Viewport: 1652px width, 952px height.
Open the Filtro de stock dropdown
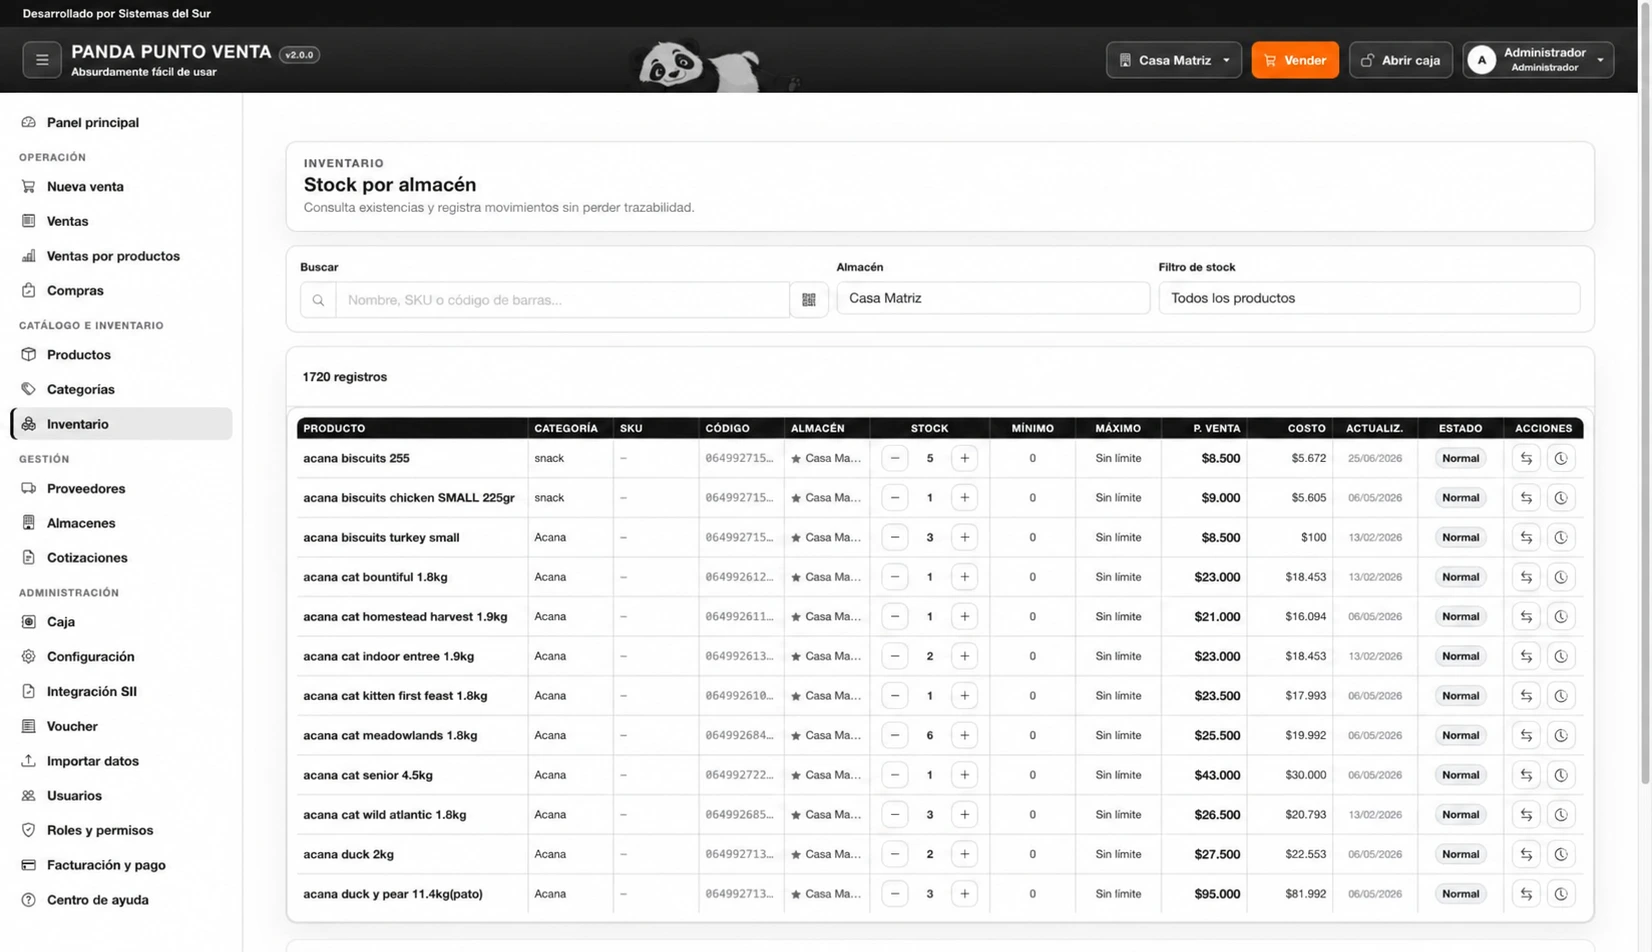coord(1369,298)
